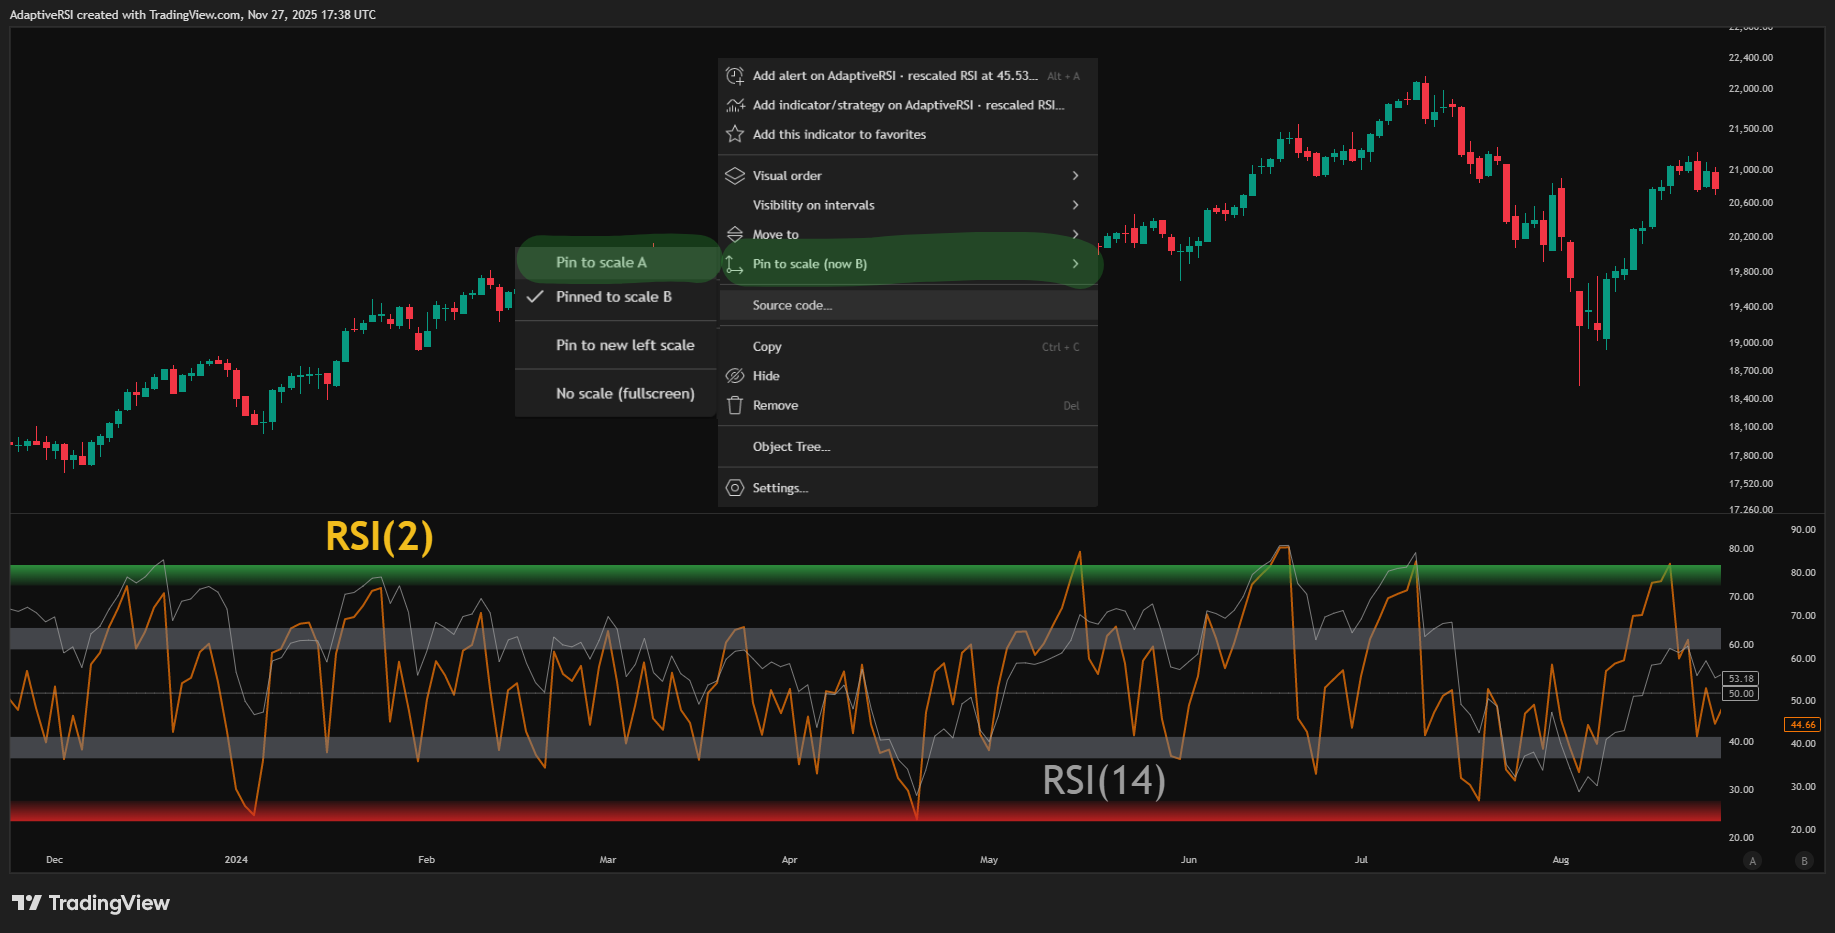
Task: Expand the Move to submenu arrow
Action: pos(1076,234)
